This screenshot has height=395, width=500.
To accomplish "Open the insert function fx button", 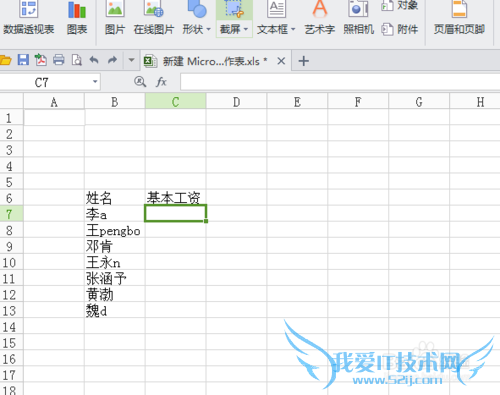I will [x=161, y=82].
